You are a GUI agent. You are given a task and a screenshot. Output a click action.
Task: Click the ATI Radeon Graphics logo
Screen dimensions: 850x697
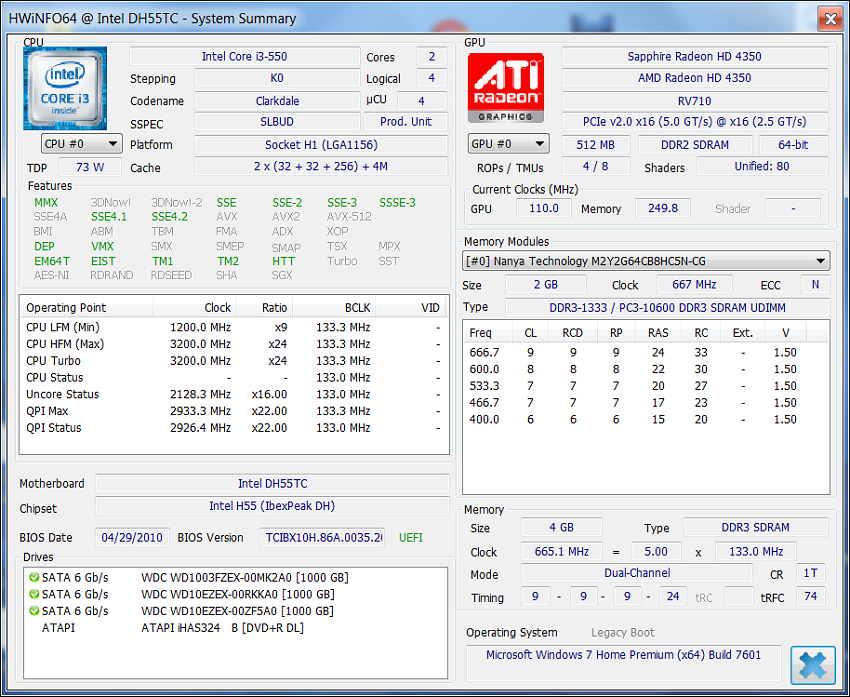pos(506,88)
